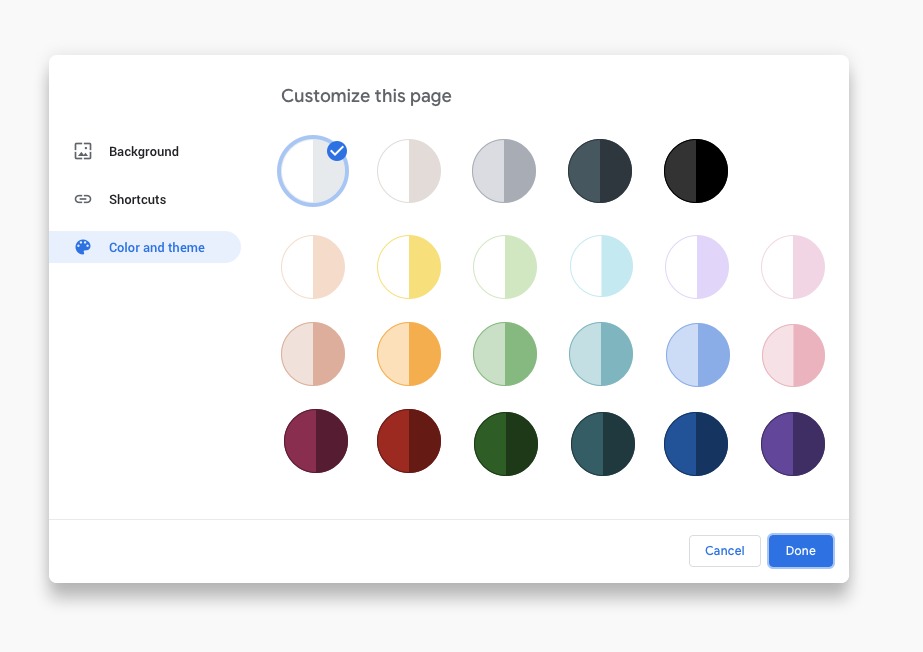This screenshot has width=923, height=652.
Task: Apply the dark green theme swatch
Action: 505,443
